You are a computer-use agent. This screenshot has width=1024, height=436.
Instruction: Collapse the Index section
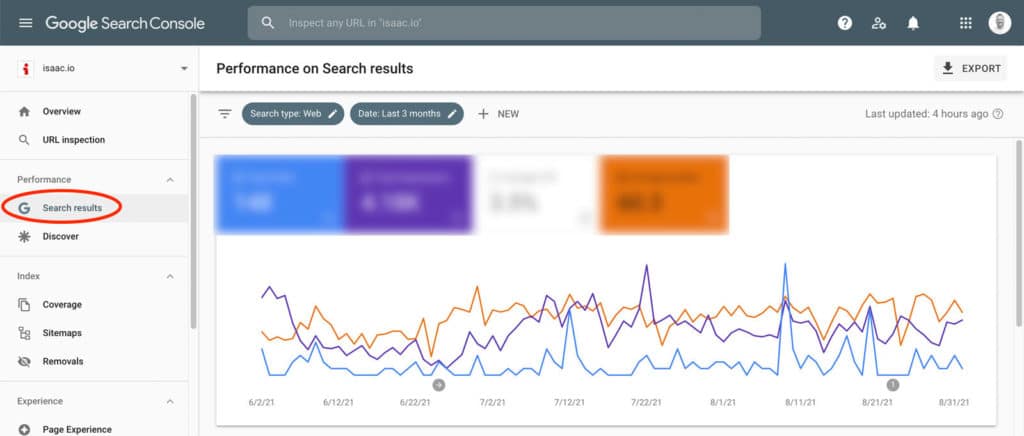point(170,276)
